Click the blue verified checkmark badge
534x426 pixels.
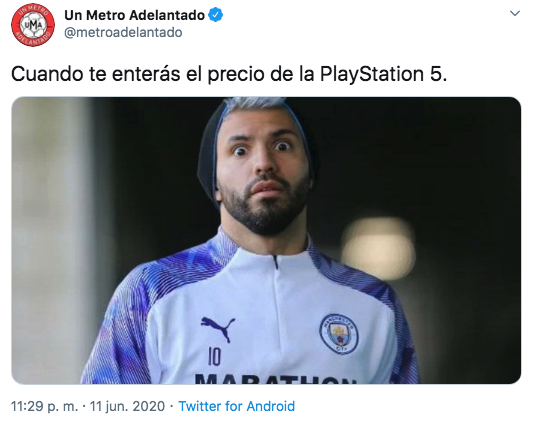215,15
